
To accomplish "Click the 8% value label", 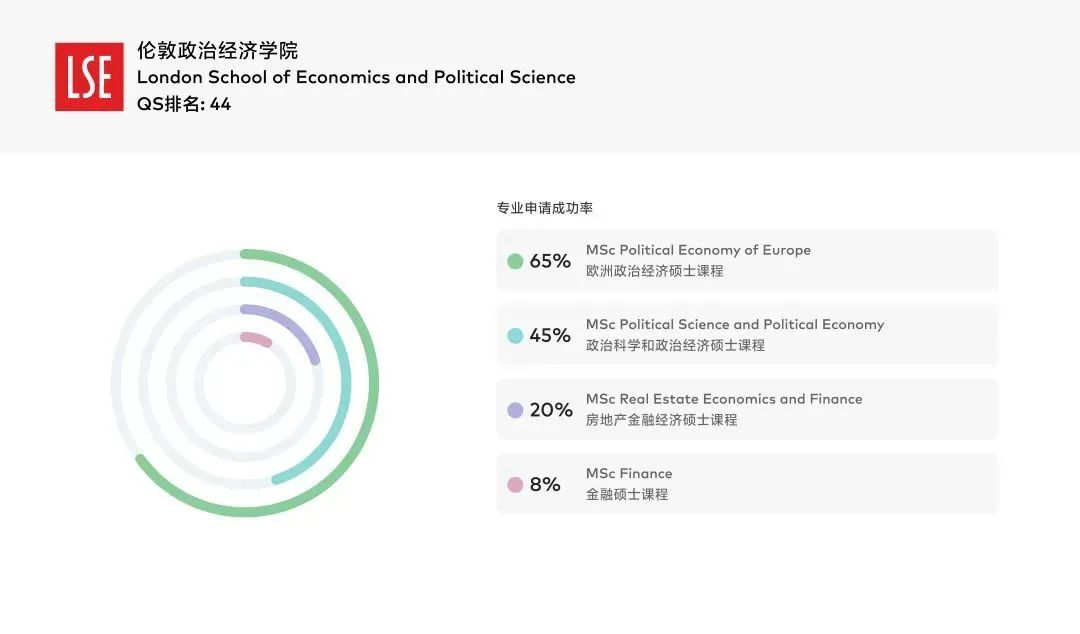I will (545, 485).
